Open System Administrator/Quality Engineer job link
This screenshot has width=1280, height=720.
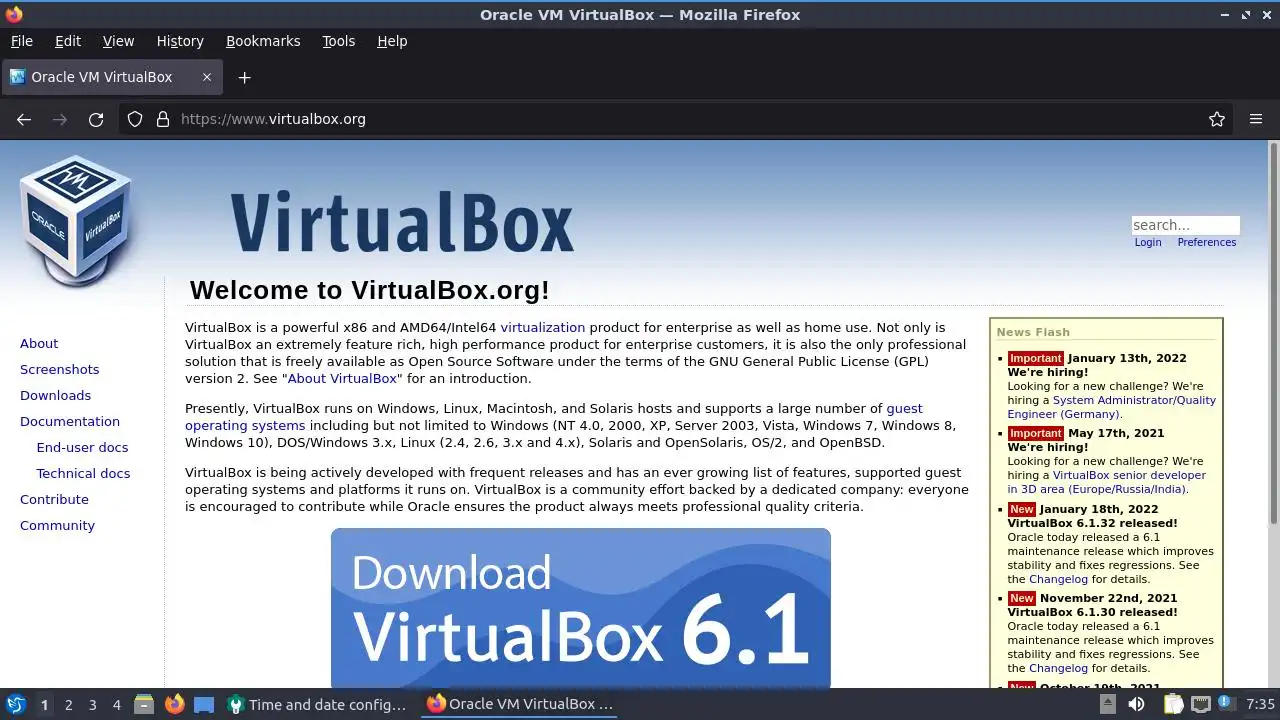[x=1112, y=407]
